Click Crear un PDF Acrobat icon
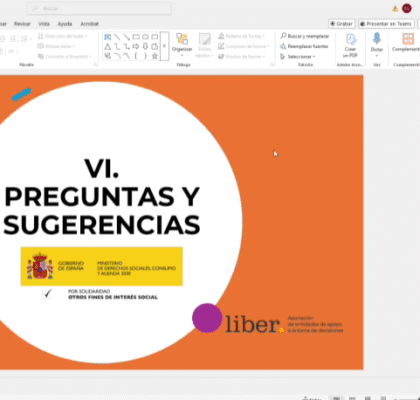The height and width of the screenshot is (400, 420). (x=350, y=45)
